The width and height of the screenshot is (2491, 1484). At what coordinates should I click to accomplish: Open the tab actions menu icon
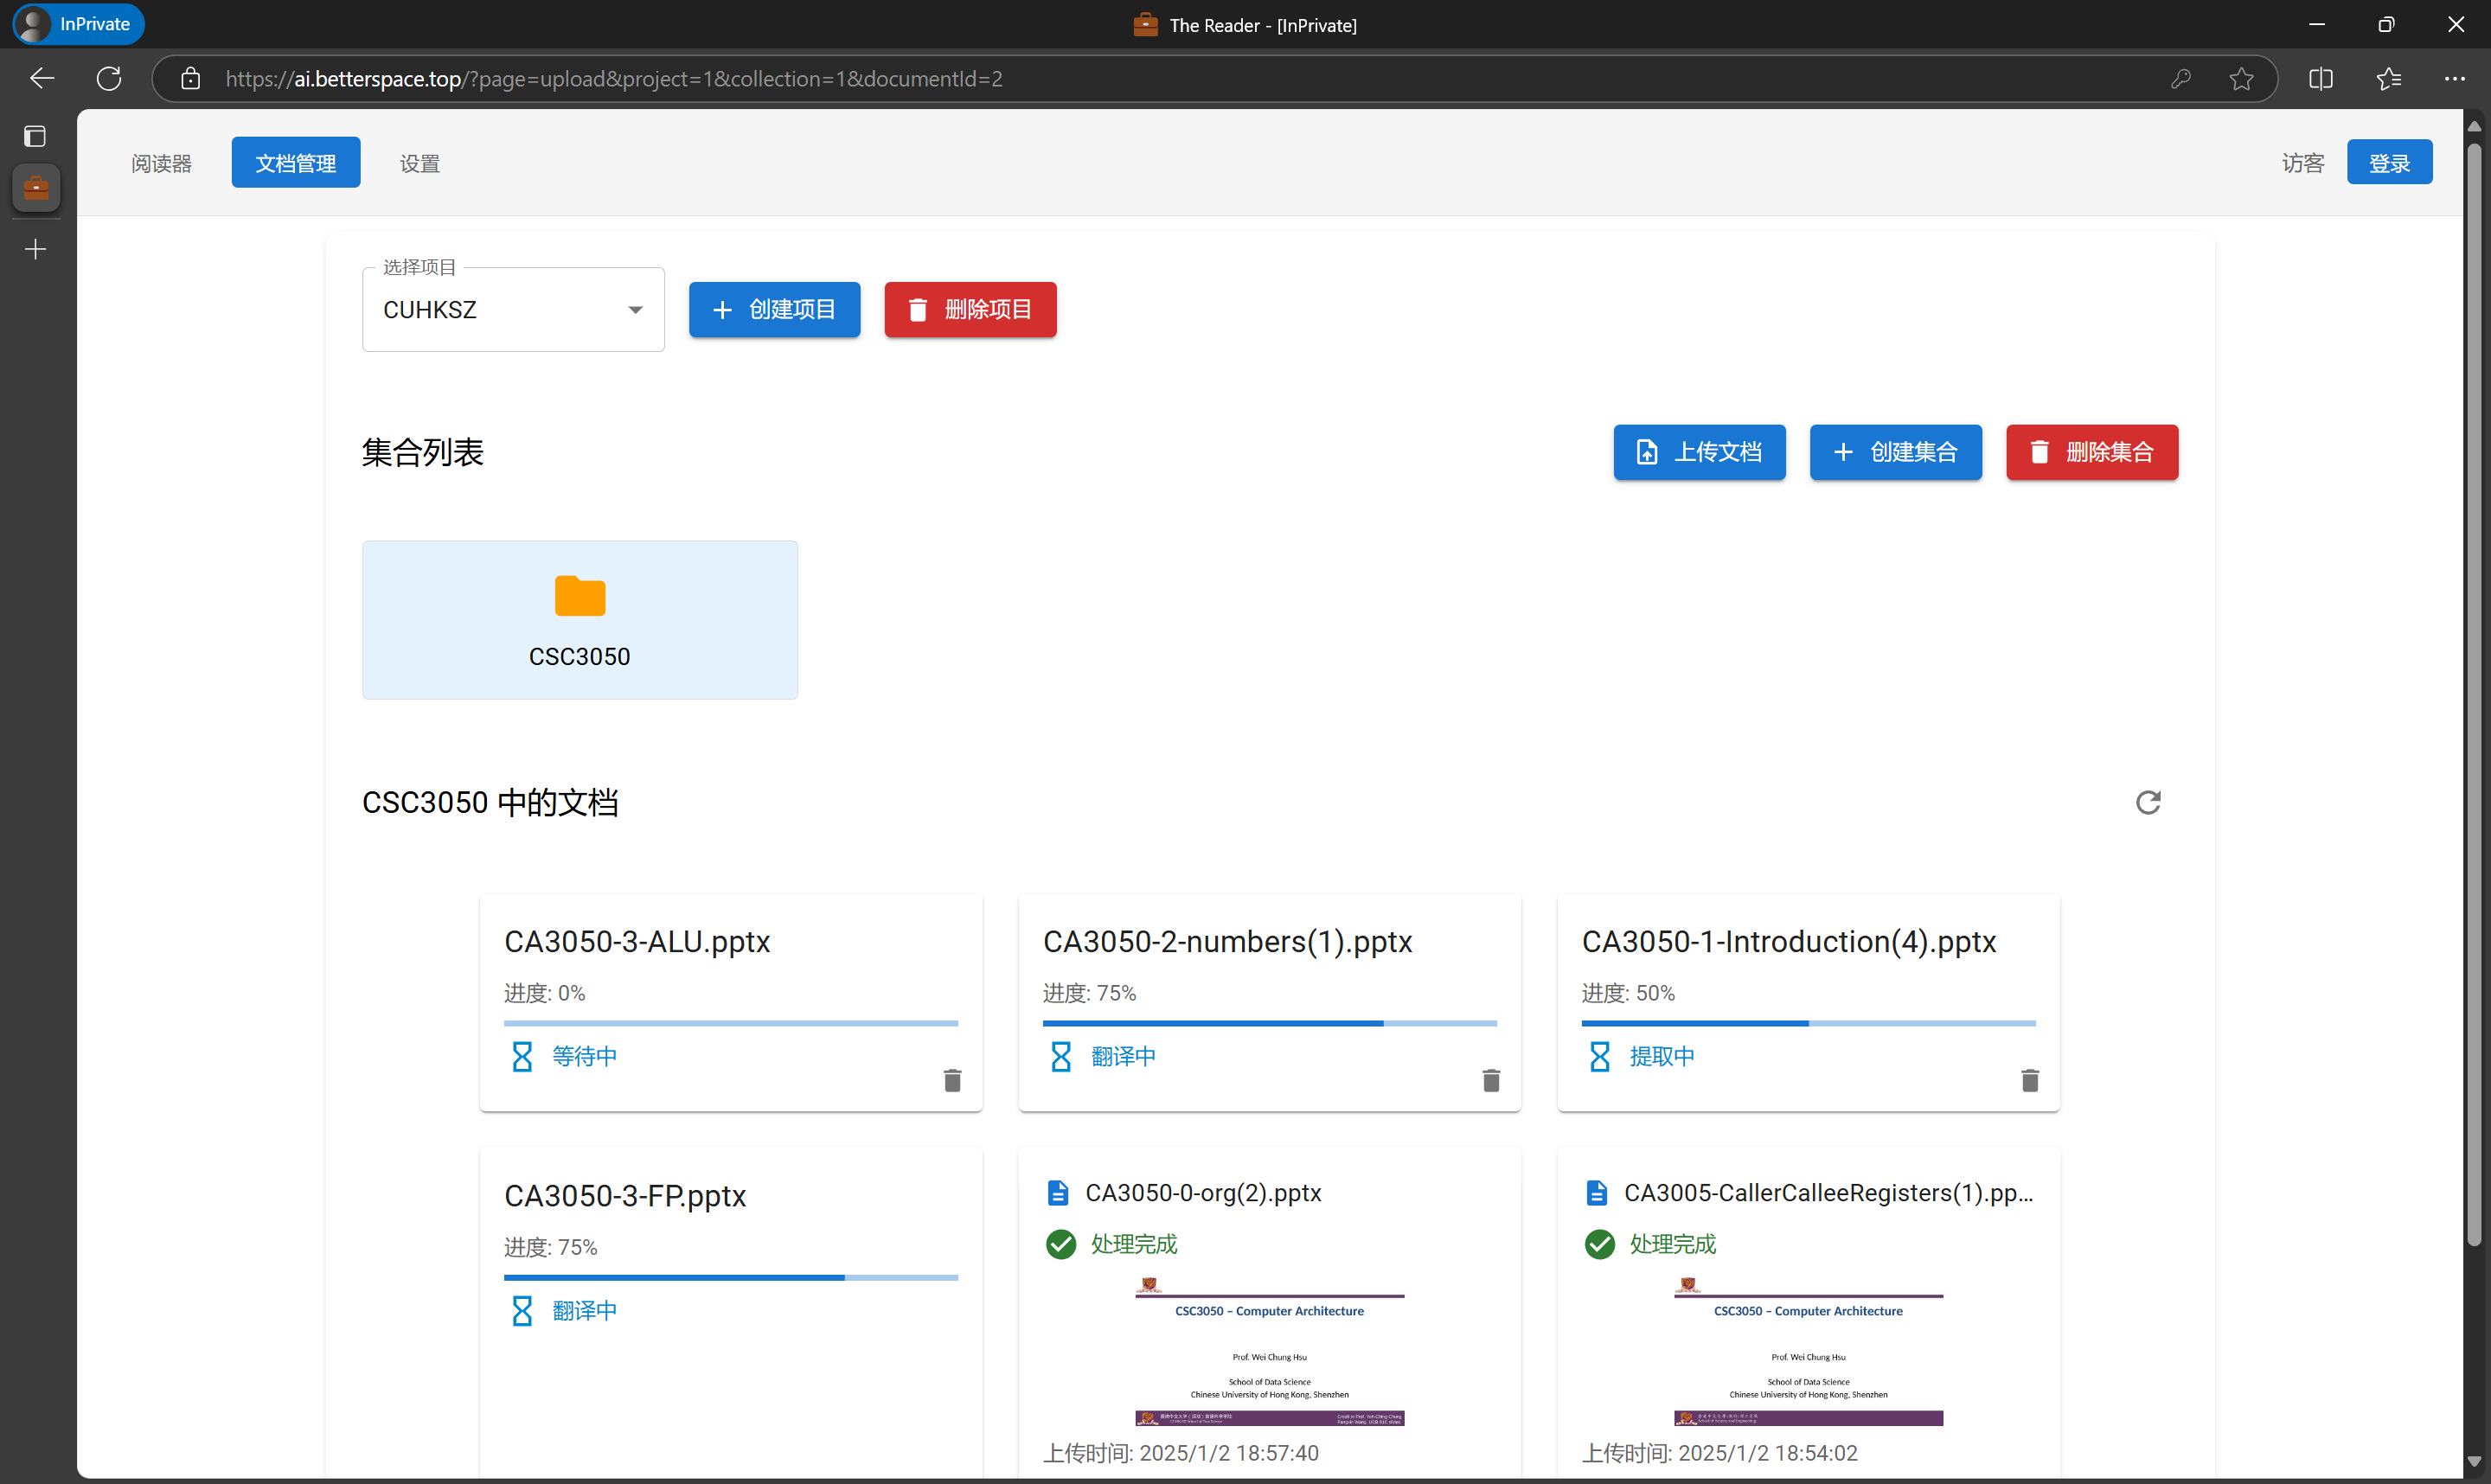[x=35, y=136]
